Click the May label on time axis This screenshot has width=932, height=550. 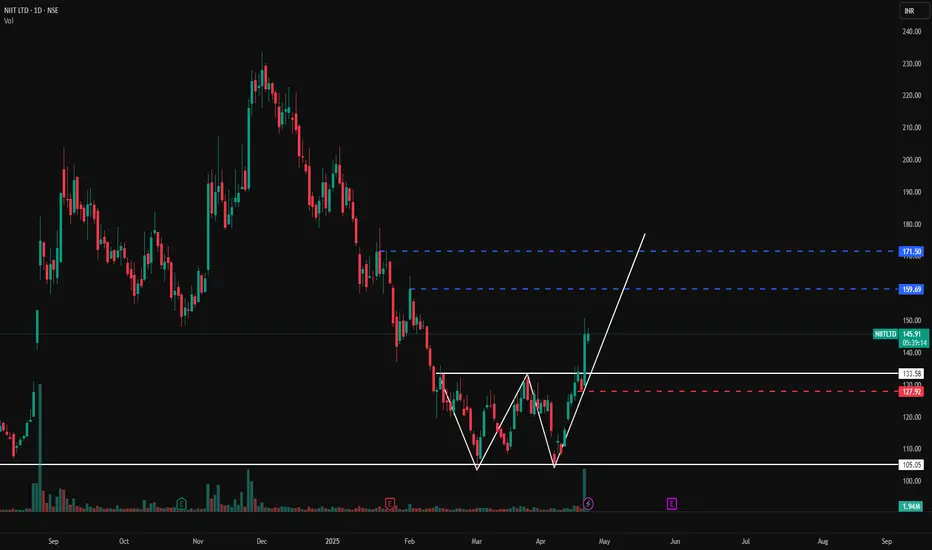point(604,541)
